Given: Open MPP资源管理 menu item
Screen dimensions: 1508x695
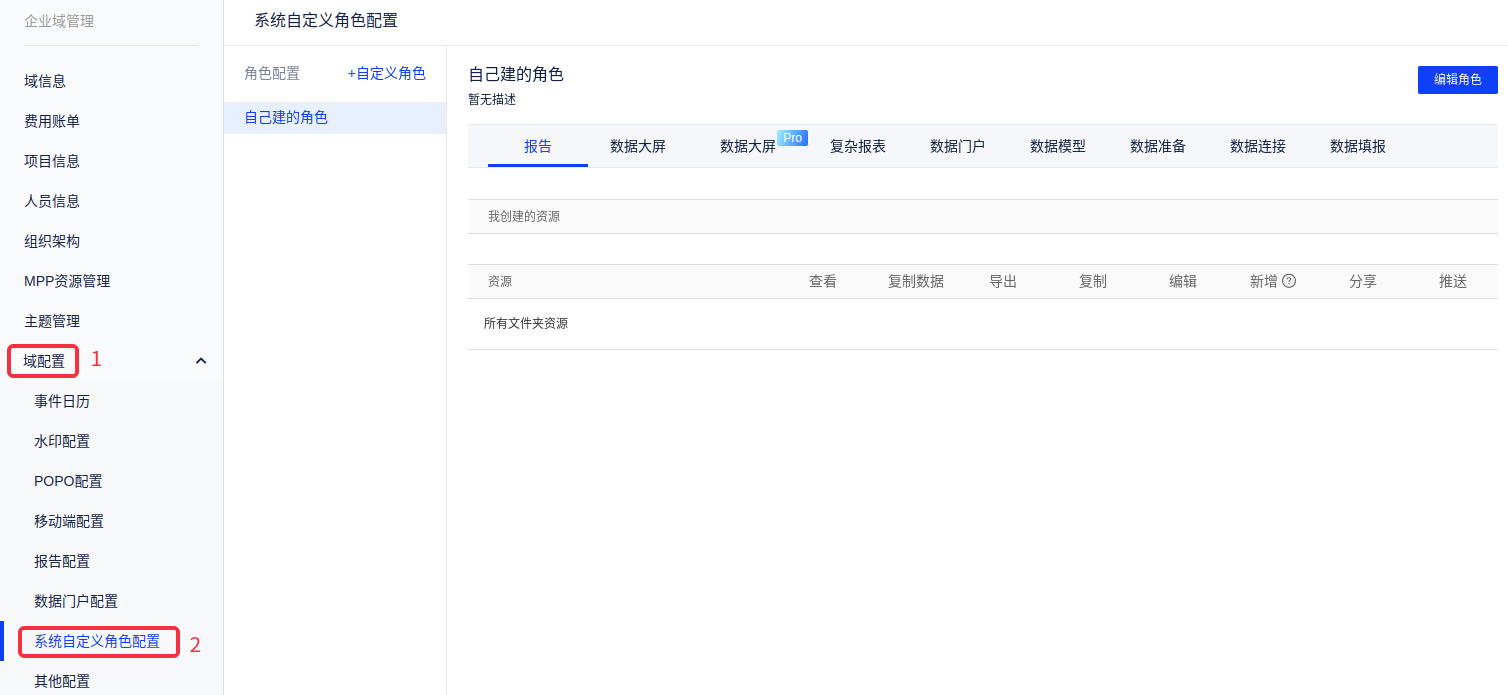Looking at the screenshot, I should point(67,281).
